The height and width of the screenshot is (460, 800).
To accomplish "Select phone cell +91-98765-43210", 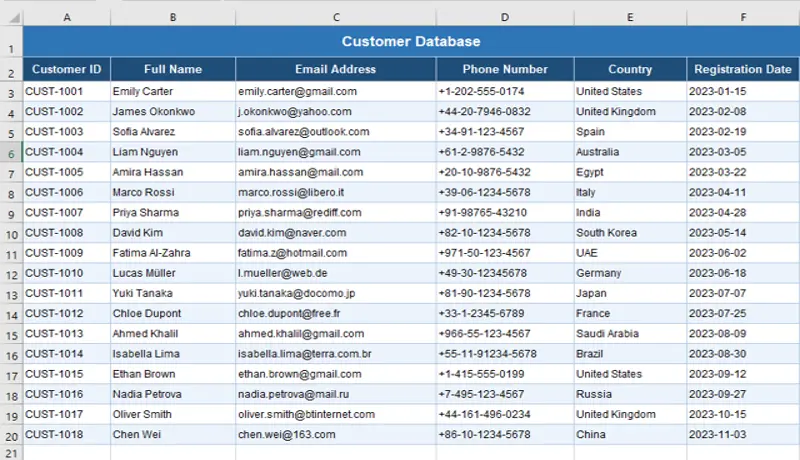I will pyautogui.click(x=505, y=213).
